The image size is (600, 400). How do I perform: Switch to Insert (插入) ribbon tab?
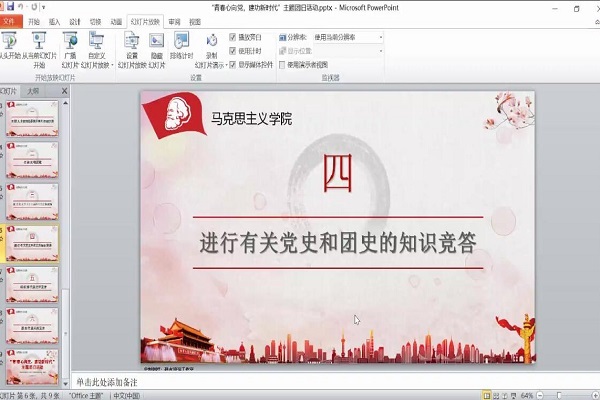pos(54,22)
